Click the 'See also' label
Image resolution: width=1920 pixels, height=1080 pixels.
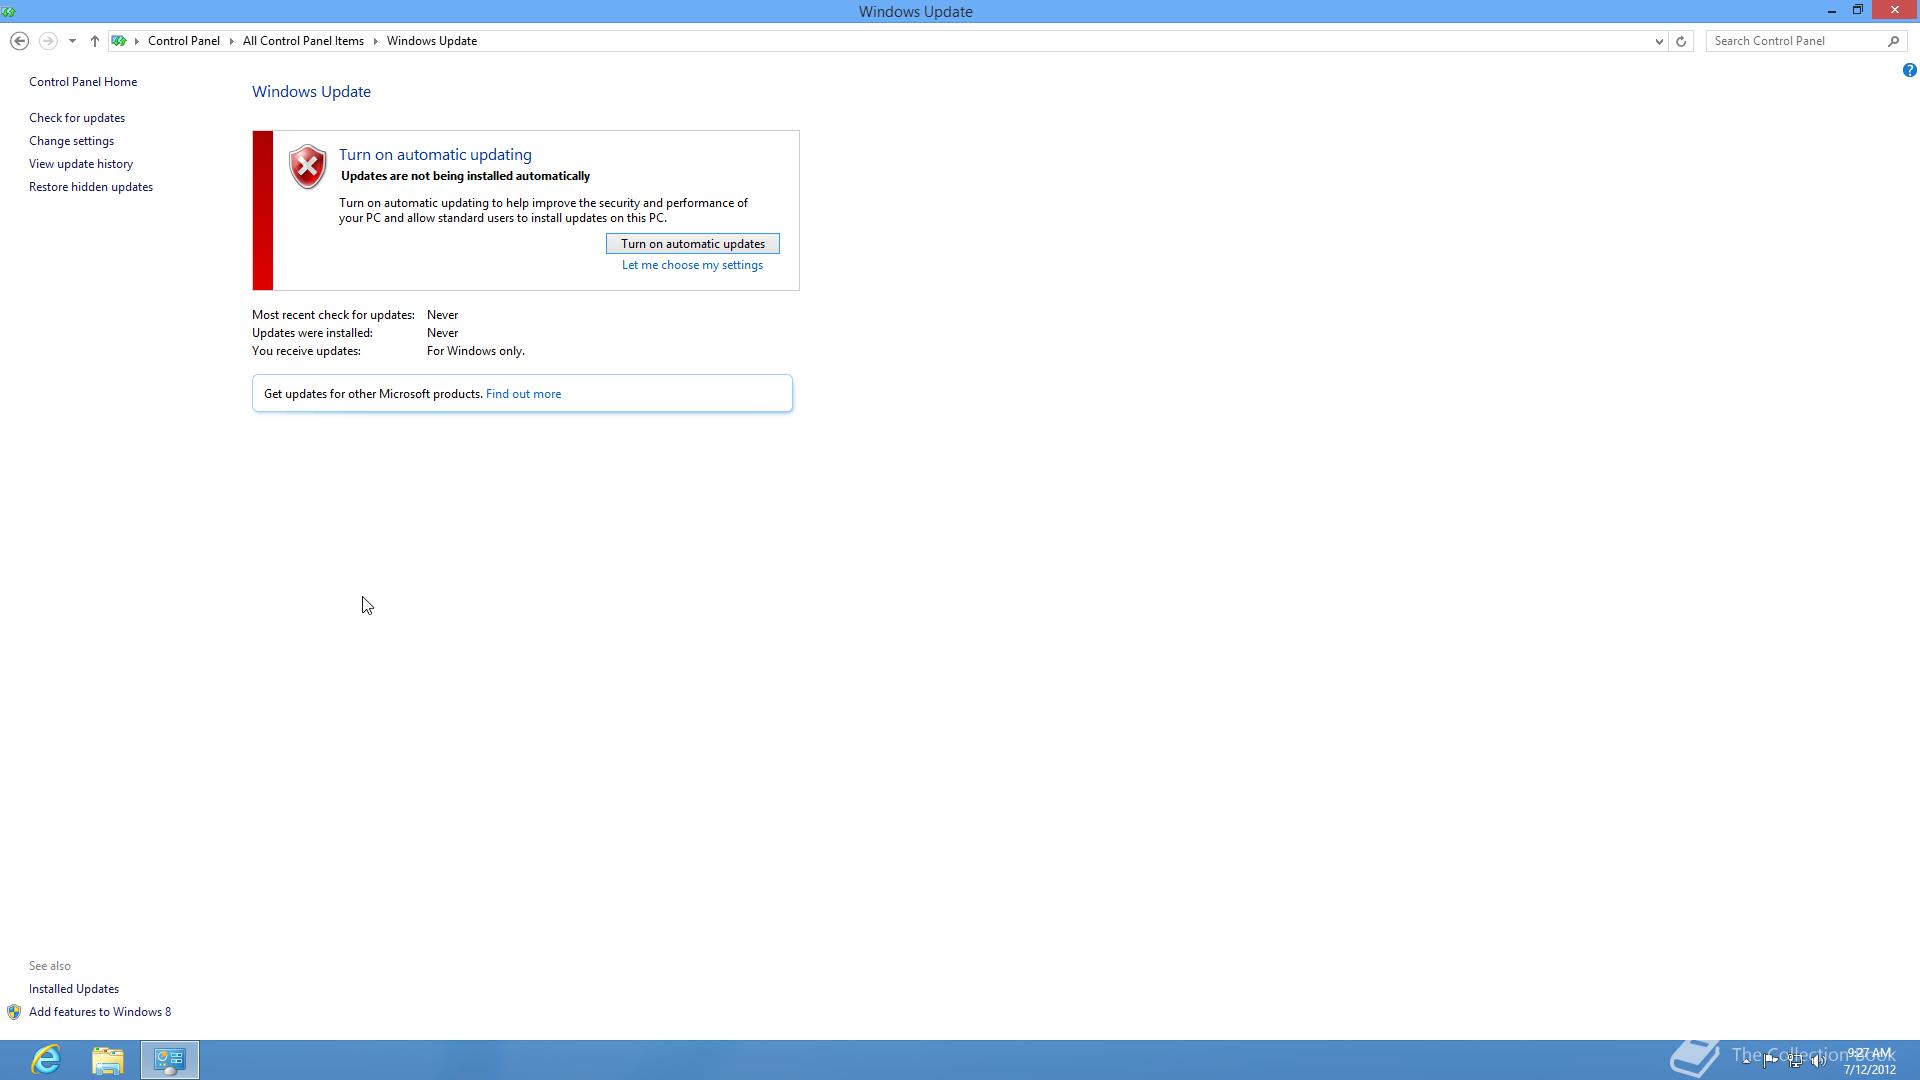[50, 966]
